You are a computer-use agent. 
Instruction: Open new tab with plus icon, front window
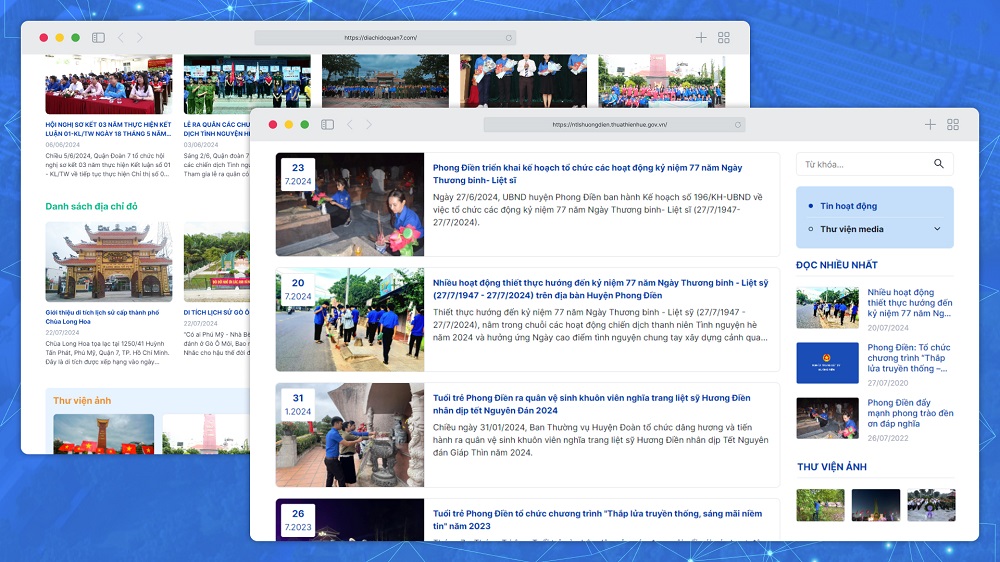[x=930, y=125]
